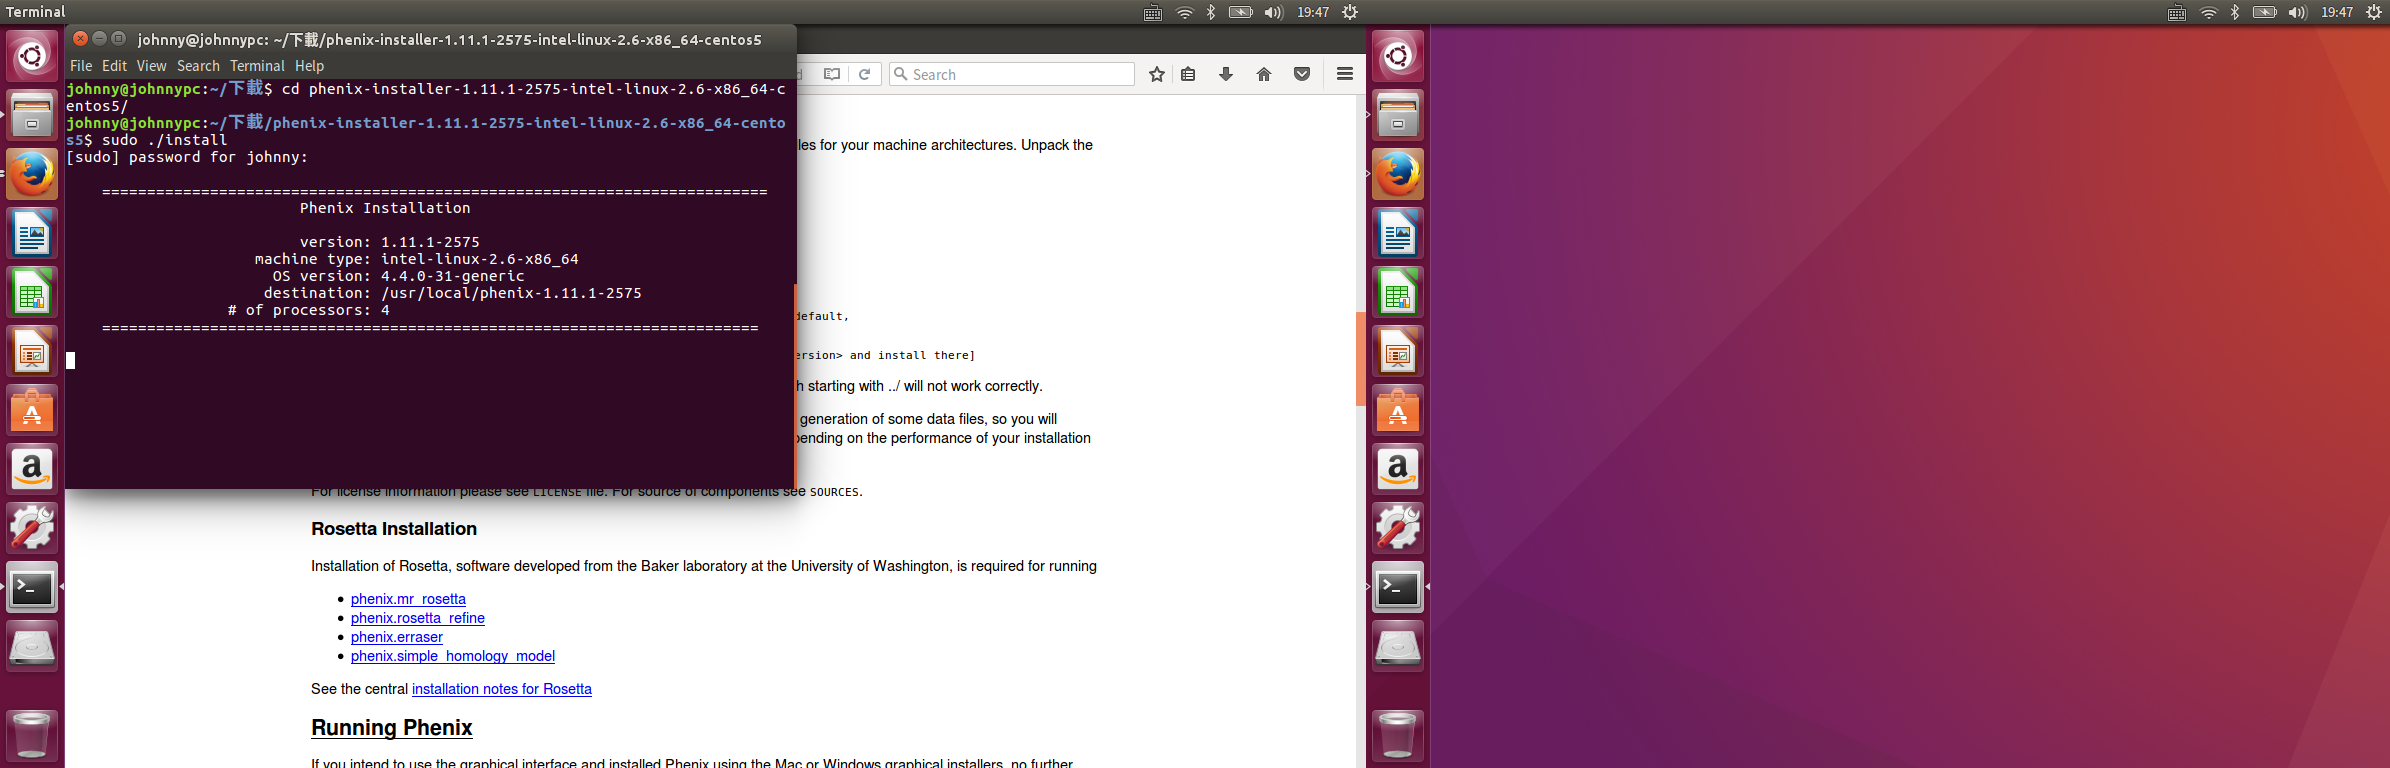The image size is (2390, 768).
Task: Open the terminal Edit menu
Action: (114, 66)
